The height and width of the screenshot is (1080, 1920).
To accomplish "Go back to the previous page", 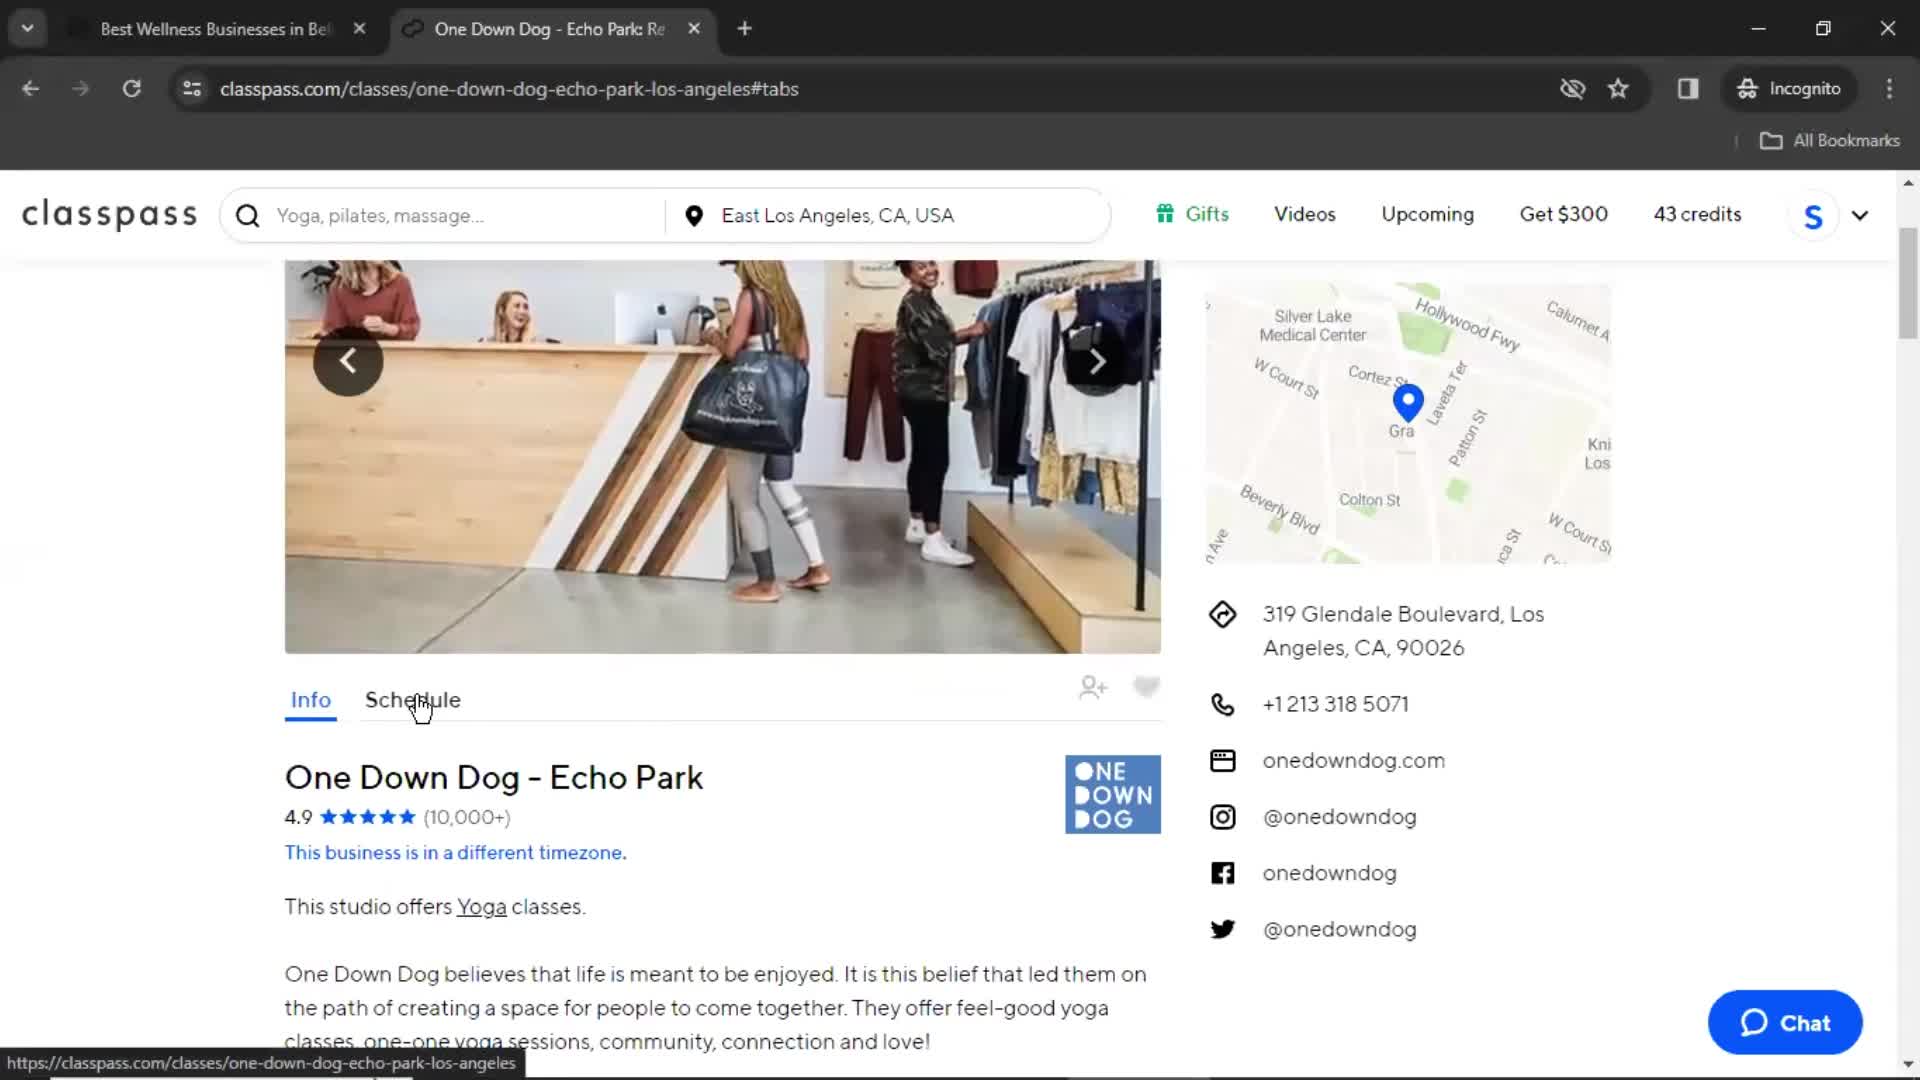I will (30, 89).
